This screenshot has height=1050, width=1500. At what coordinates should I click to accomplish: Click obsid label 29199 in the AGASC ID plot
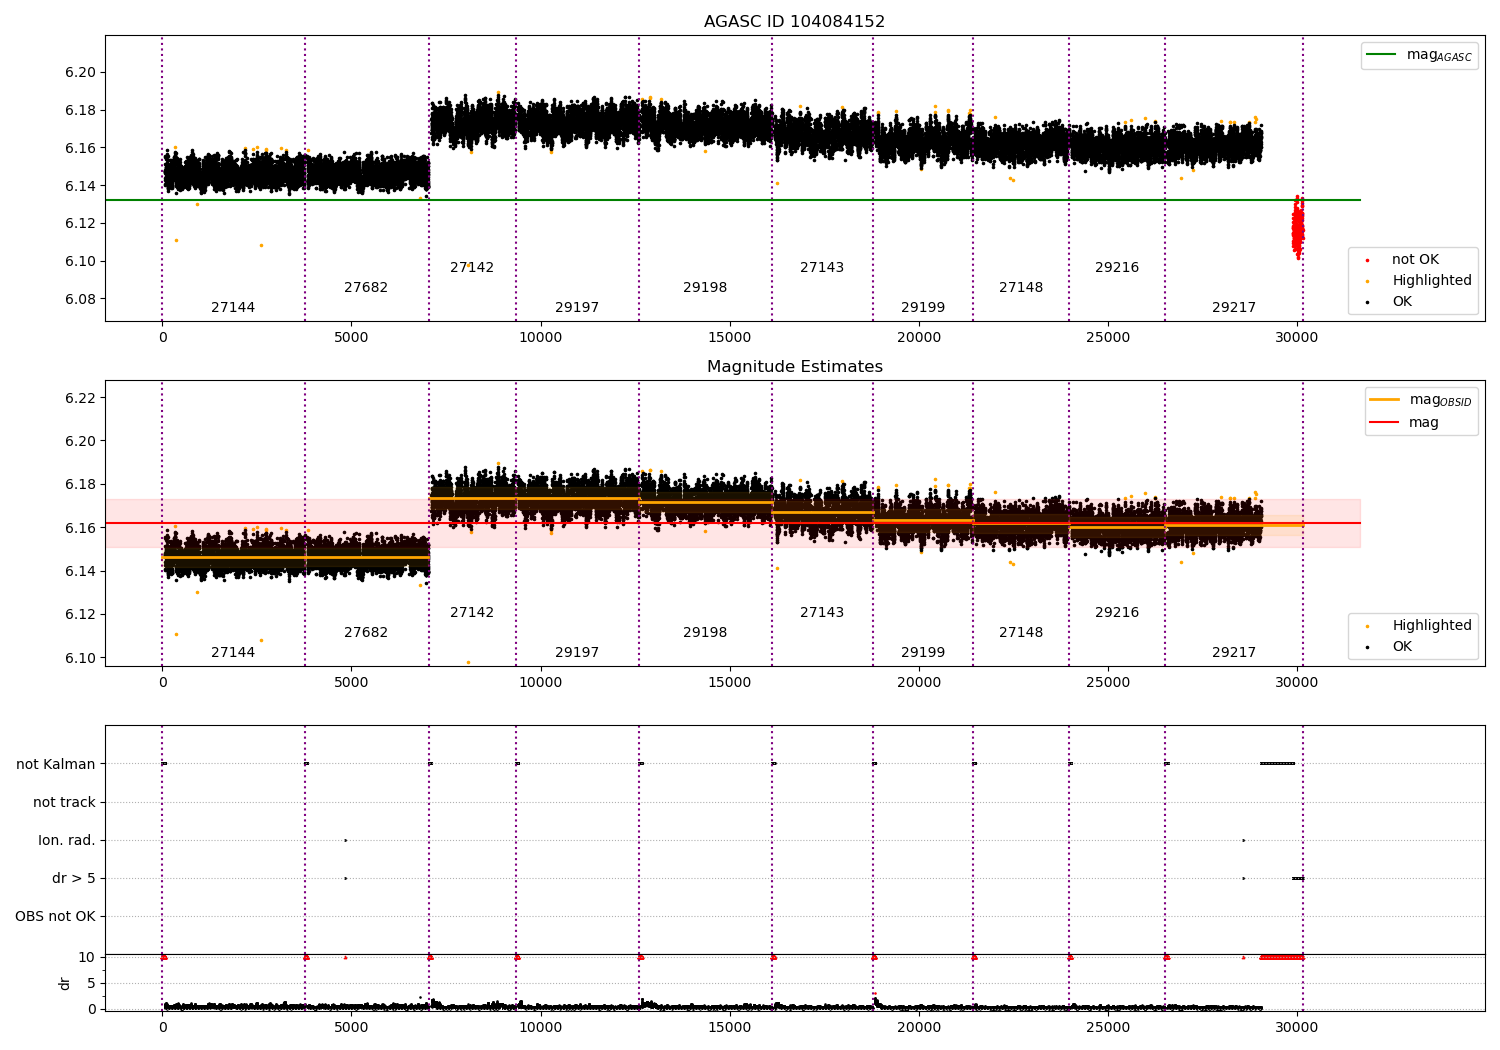923,308
